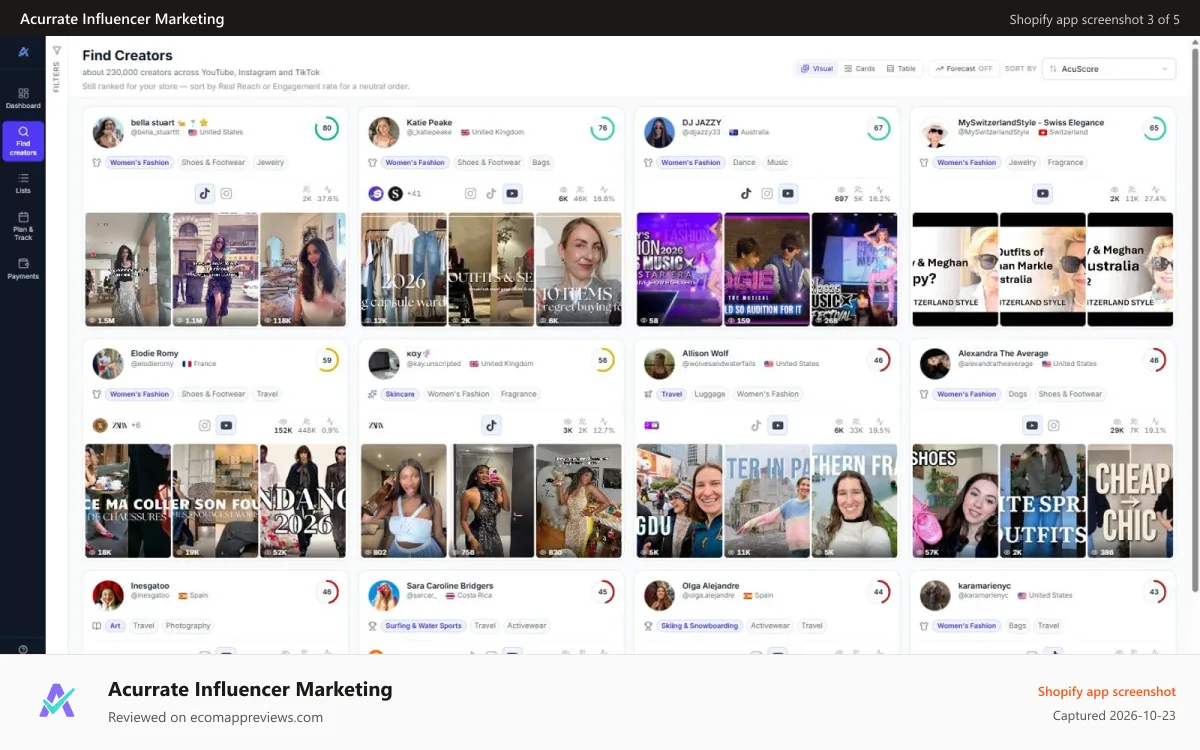
Task: Click Dogs tag on Alexandra The Average card
Action: (1018, 394)
